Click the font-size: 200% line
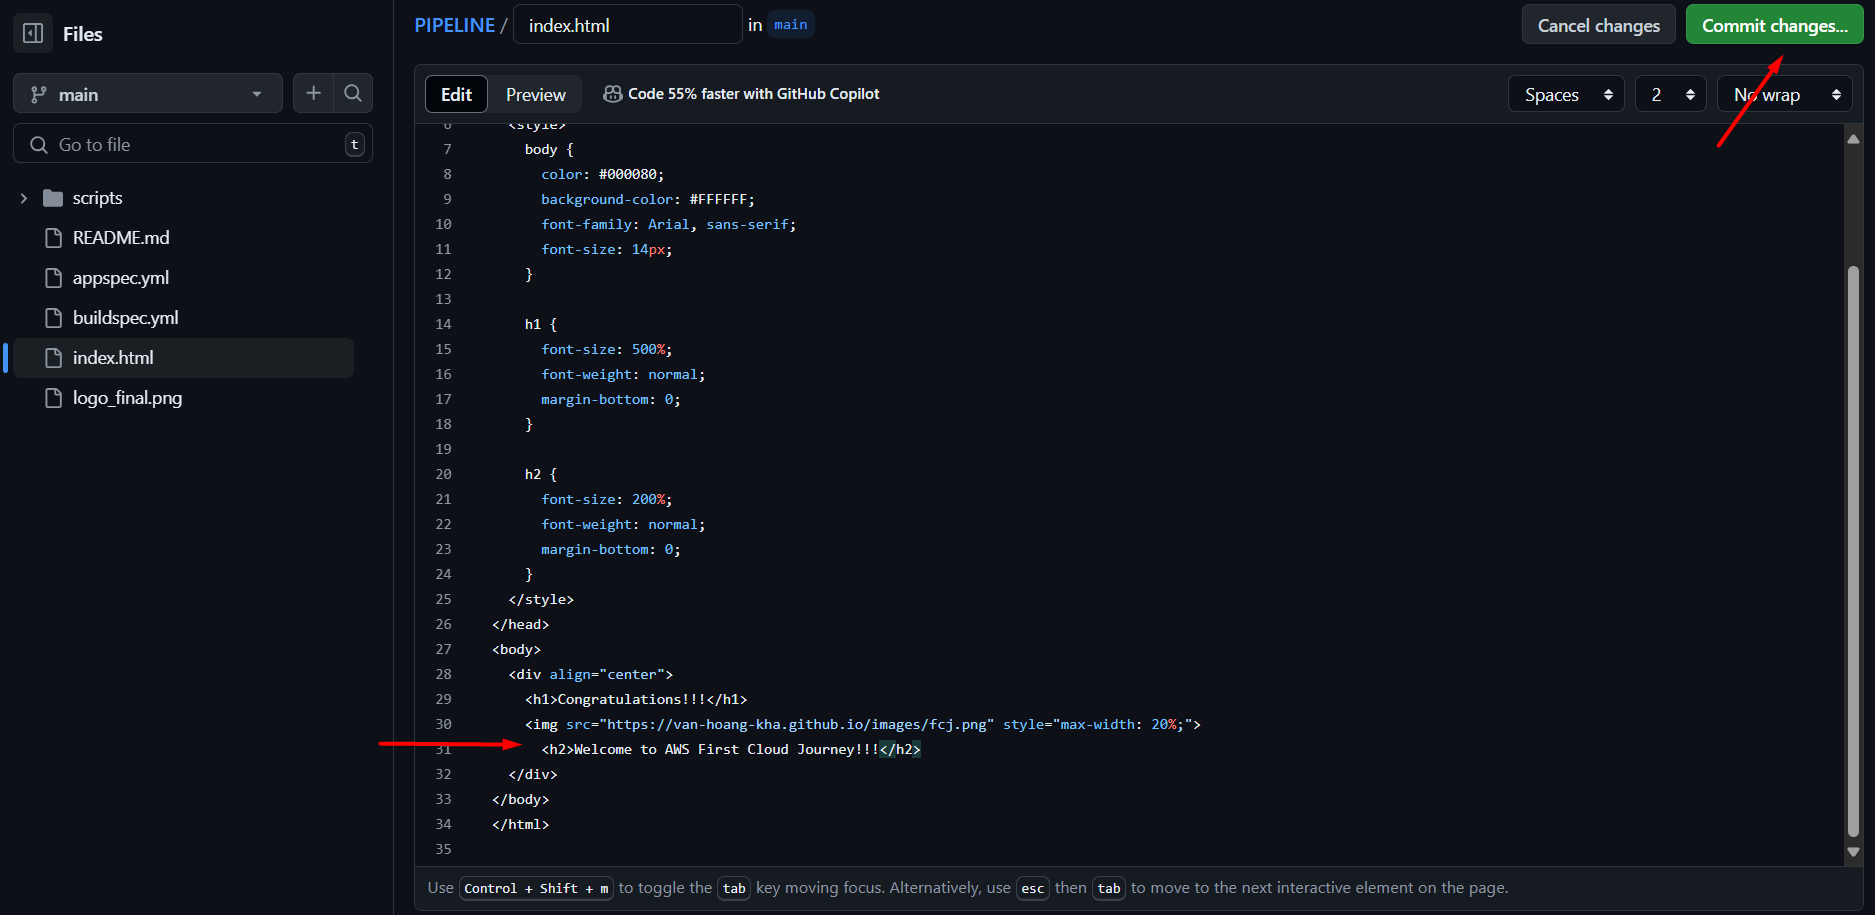1875x915 pixels. point(607,499)
